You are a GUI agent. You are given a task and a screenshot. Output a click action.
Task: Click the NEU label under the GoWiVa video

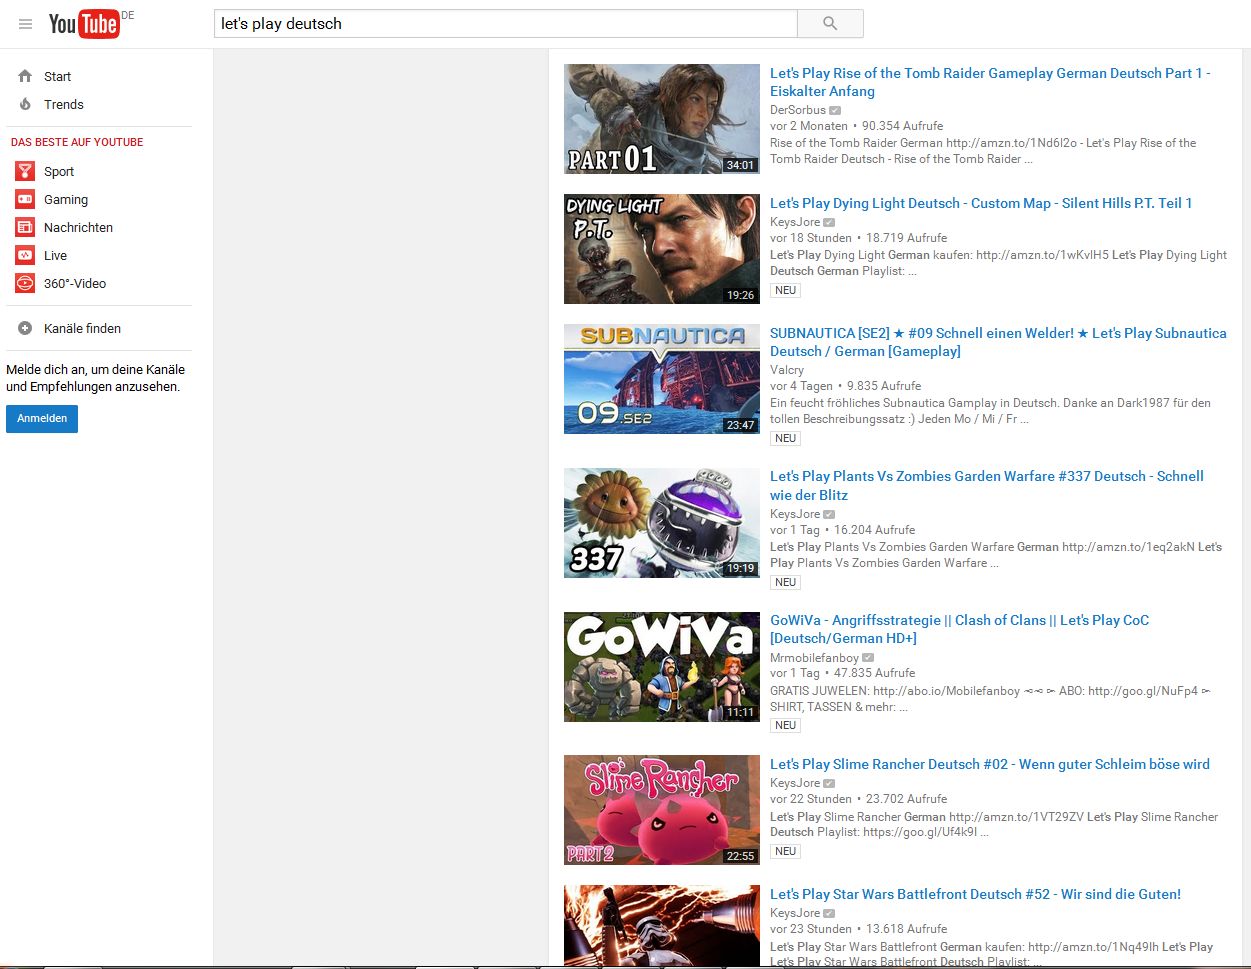coord(786,725)
